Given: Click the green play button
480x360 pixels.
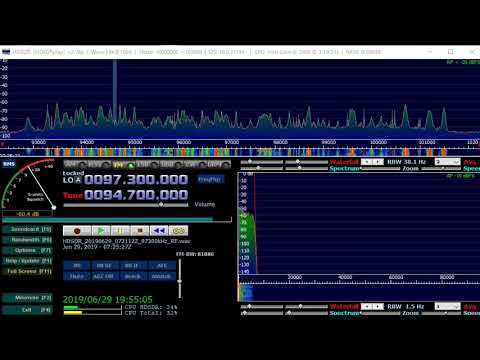Looking at the screenshot, I should click(x=101, y=231).
